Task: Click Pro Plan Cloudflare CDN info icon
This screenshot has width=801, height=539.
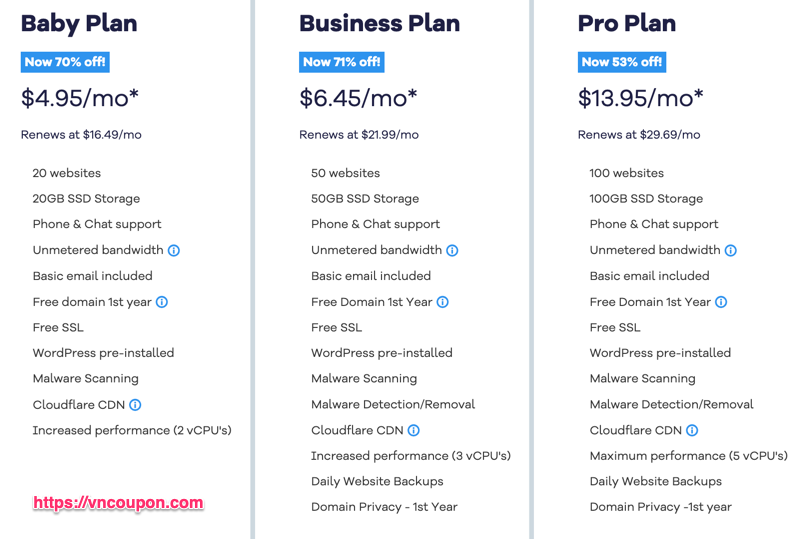Action: tap(692, 430)
